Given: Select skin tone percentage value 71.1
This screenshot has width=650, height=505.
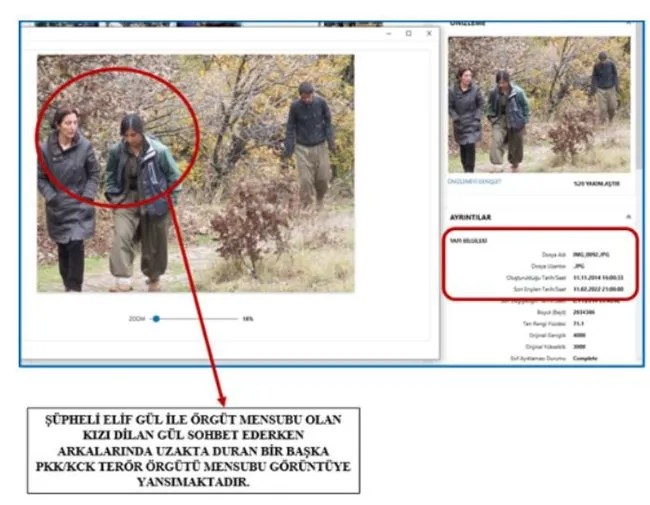Looking at the screenshot, I should (578, 323).
